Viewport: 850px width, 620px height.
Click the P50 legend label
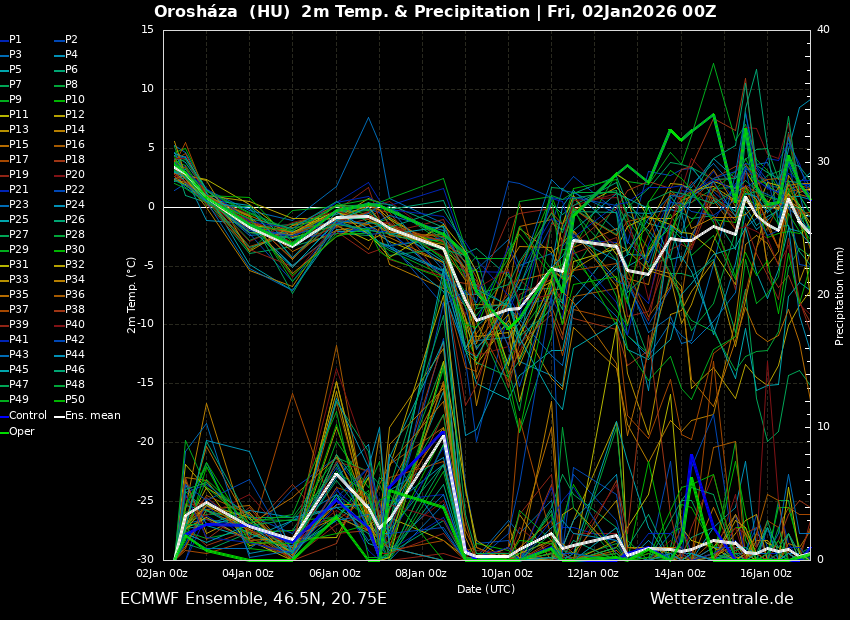point(74,400)
